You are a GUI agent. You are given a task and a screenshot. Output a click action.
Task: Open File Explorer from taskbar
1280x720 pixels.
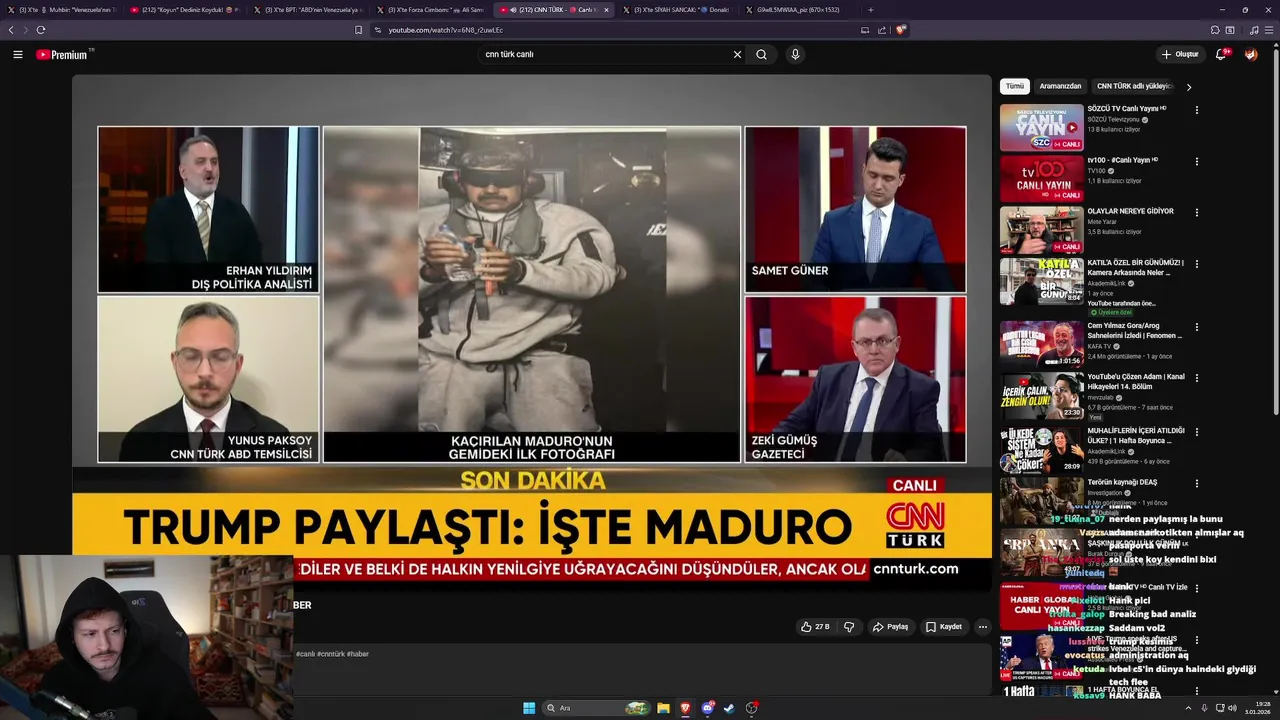click(663, 708)
